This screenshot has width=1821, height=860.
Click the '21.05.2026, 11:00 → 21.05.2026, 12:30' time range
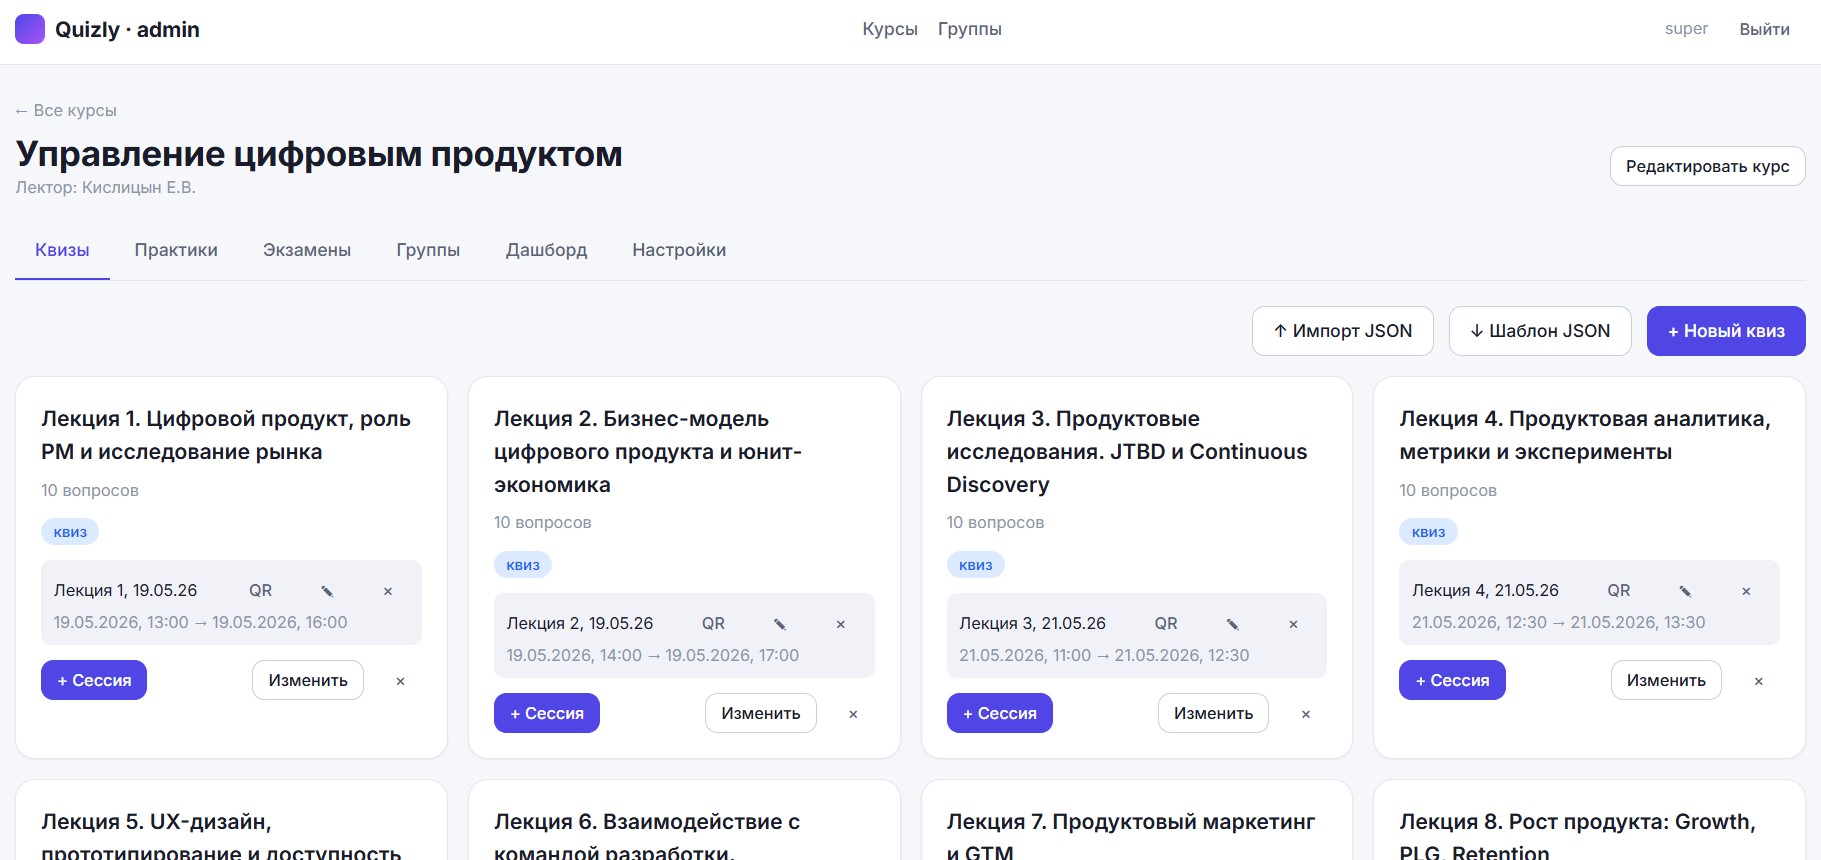[x=1104, y=655]
